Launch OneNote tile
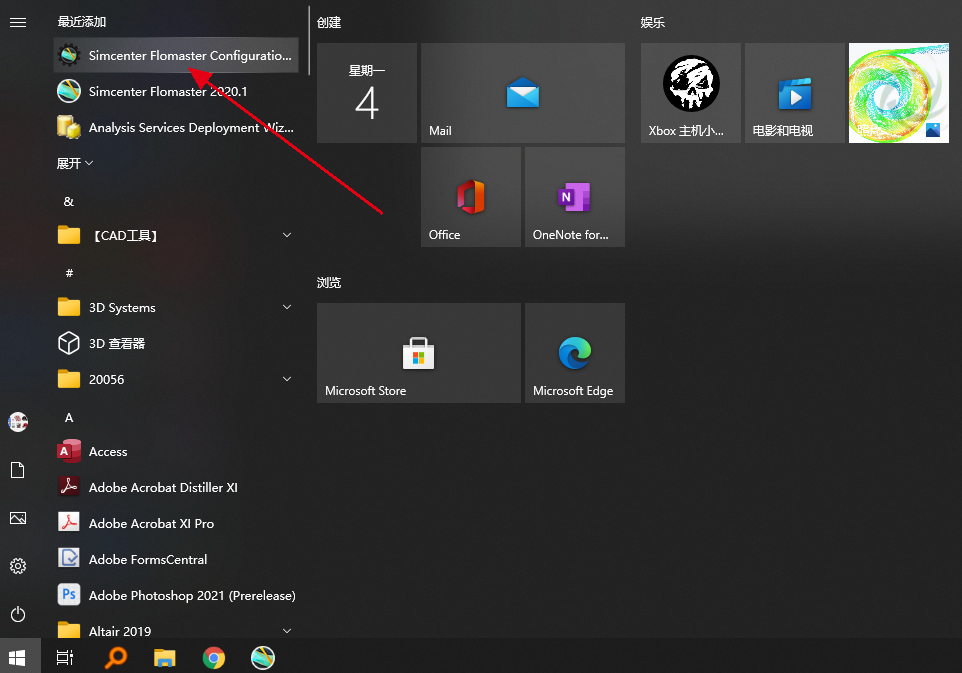962x673 pixels. click(575, 197)
